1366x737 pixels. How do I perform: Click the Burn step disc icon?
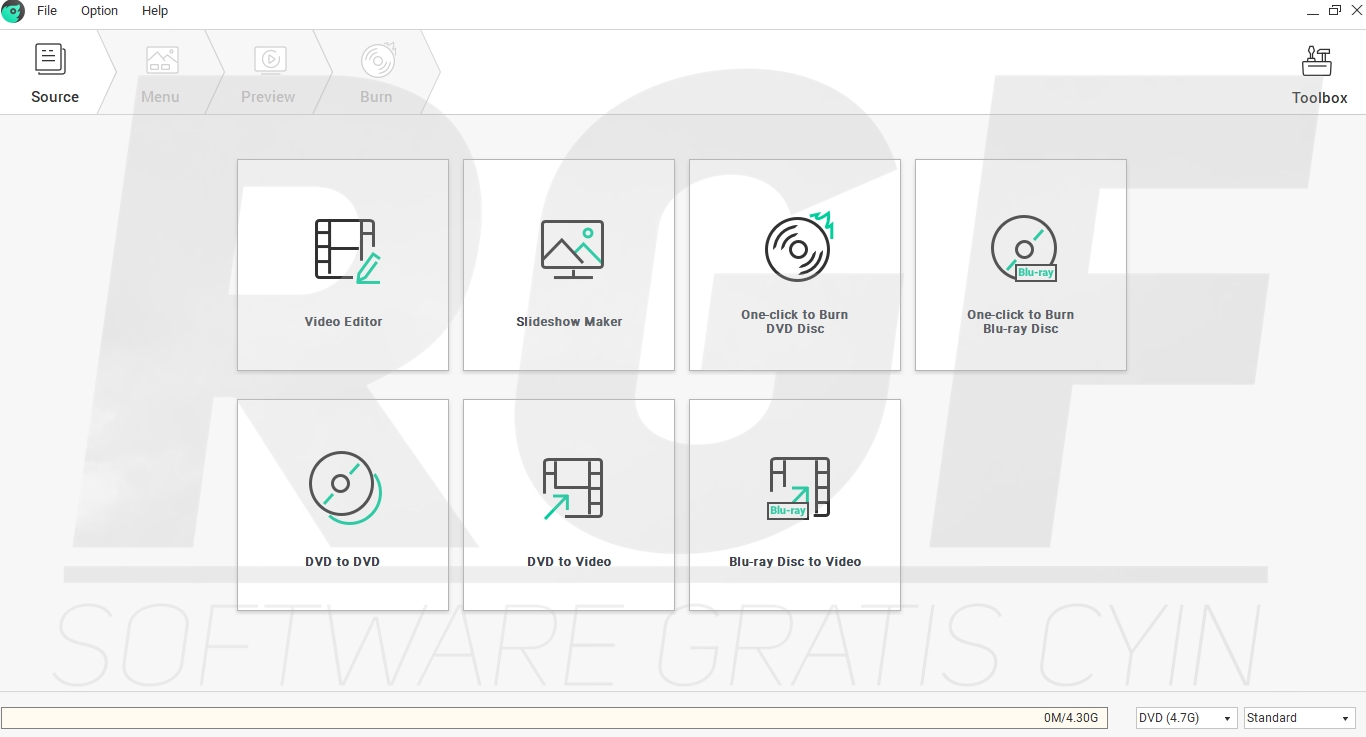[x=379, y=60]
